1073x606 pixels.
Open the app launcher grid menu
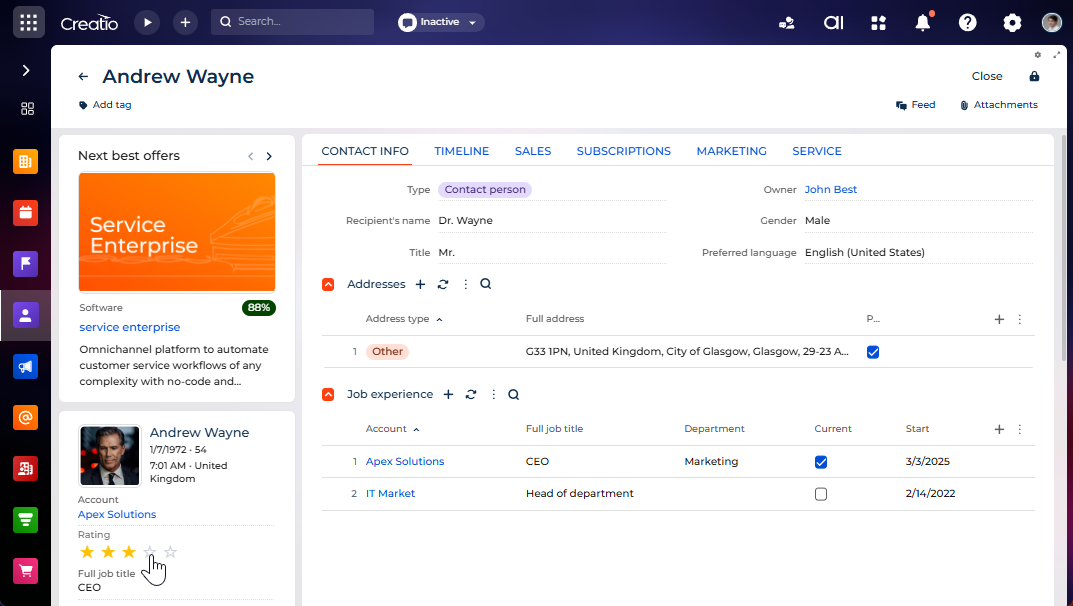[29, 22]
